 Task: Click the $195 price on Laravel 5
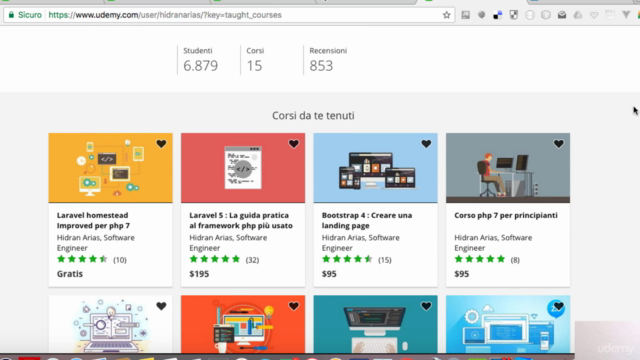pyautogui.click(x=199, y=274)
